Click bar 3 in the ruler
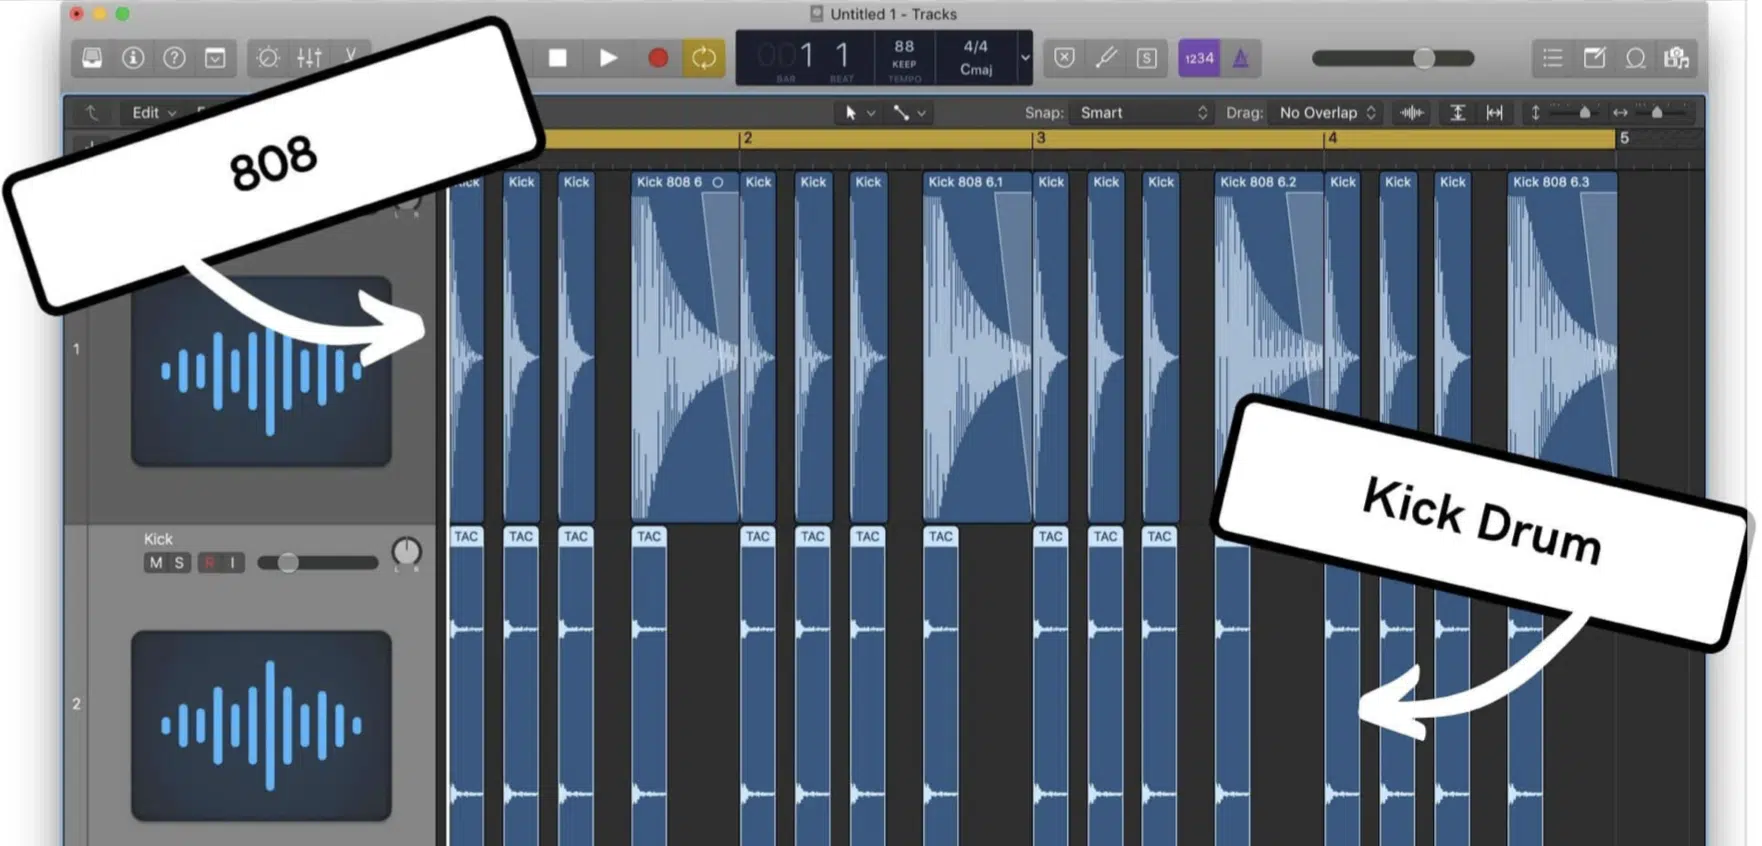 1040,139
